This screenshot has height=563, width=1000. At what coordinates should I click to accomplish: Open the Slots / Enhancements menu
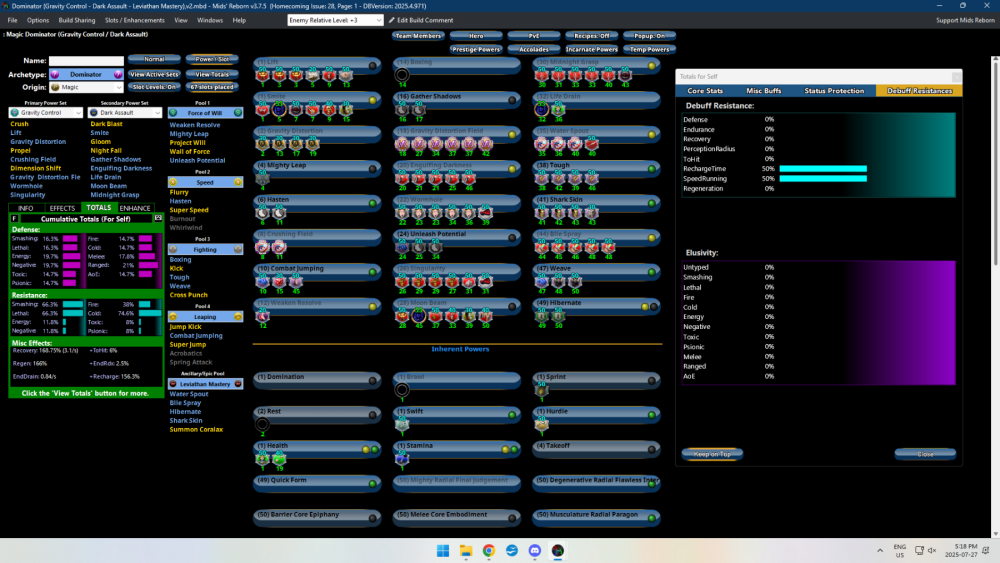(x=135, y=20)
